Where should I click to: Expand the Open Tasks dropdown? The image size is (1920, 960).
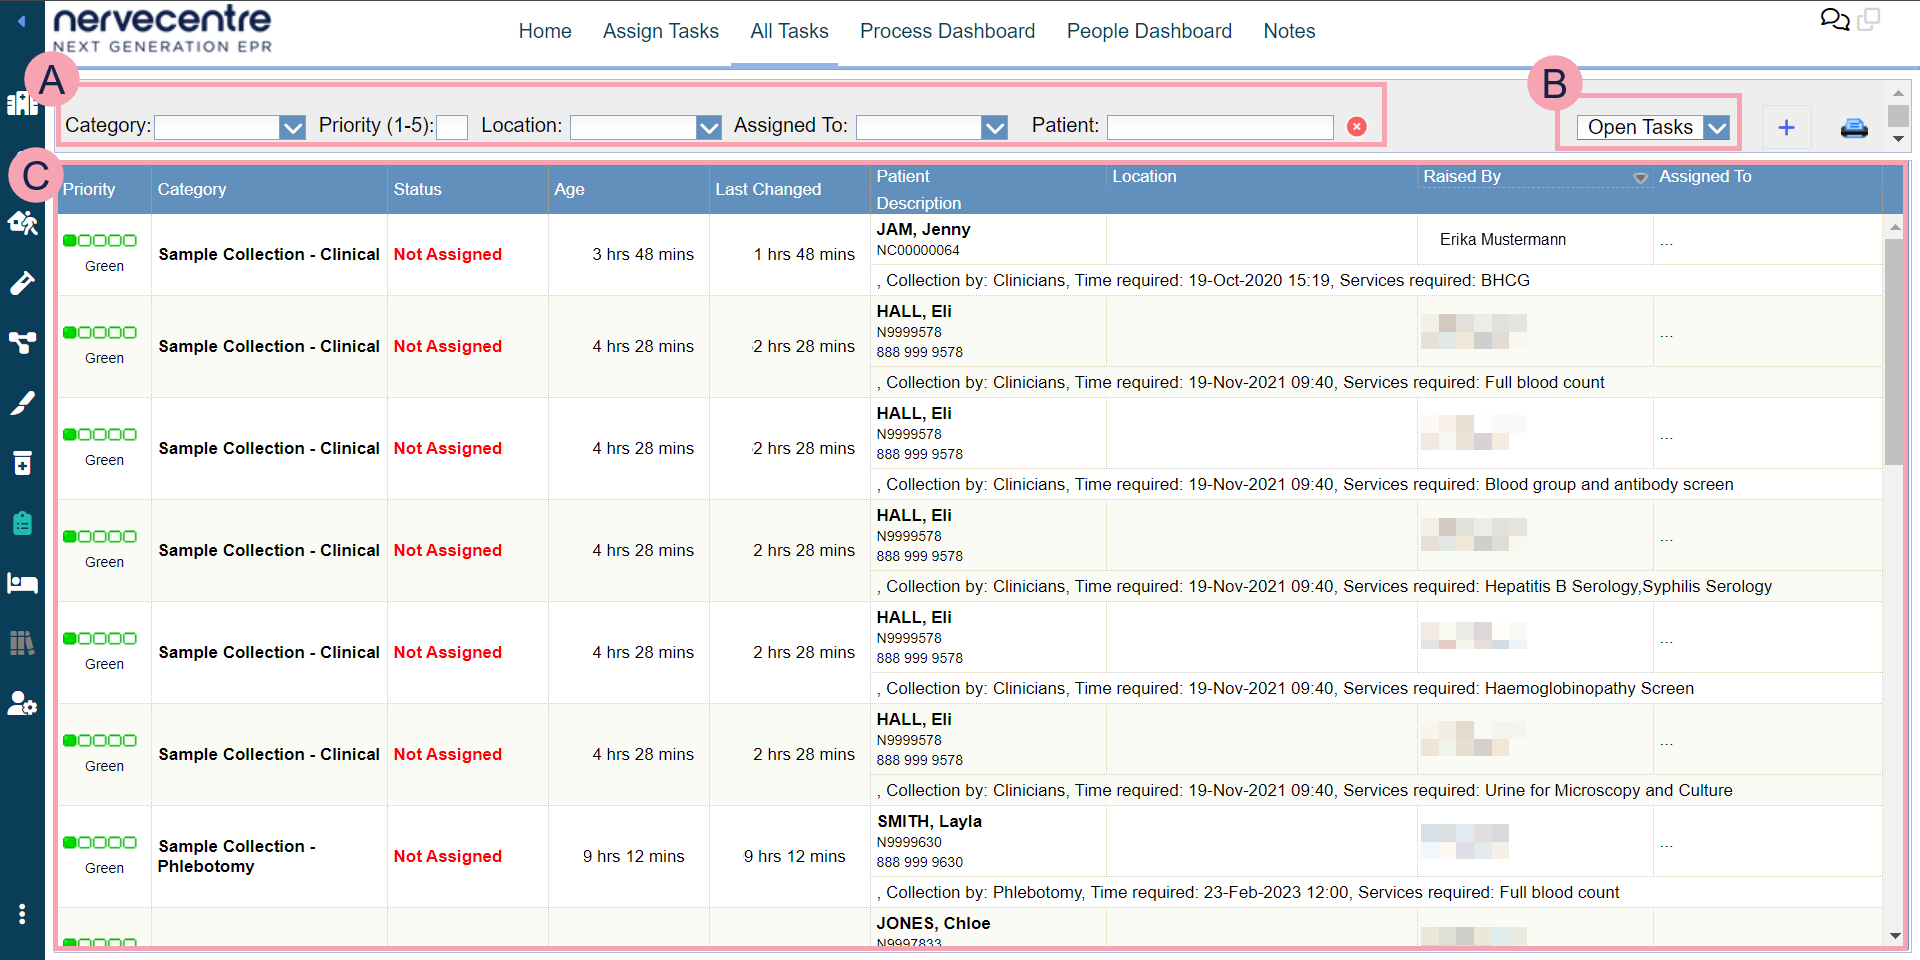click(1716, 127)
